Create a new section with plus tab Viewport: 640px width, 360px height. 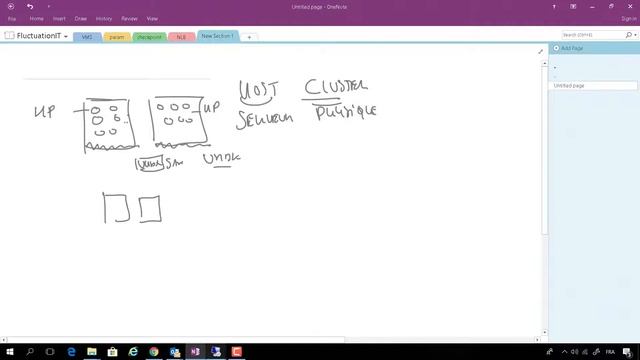click(249, 37)
